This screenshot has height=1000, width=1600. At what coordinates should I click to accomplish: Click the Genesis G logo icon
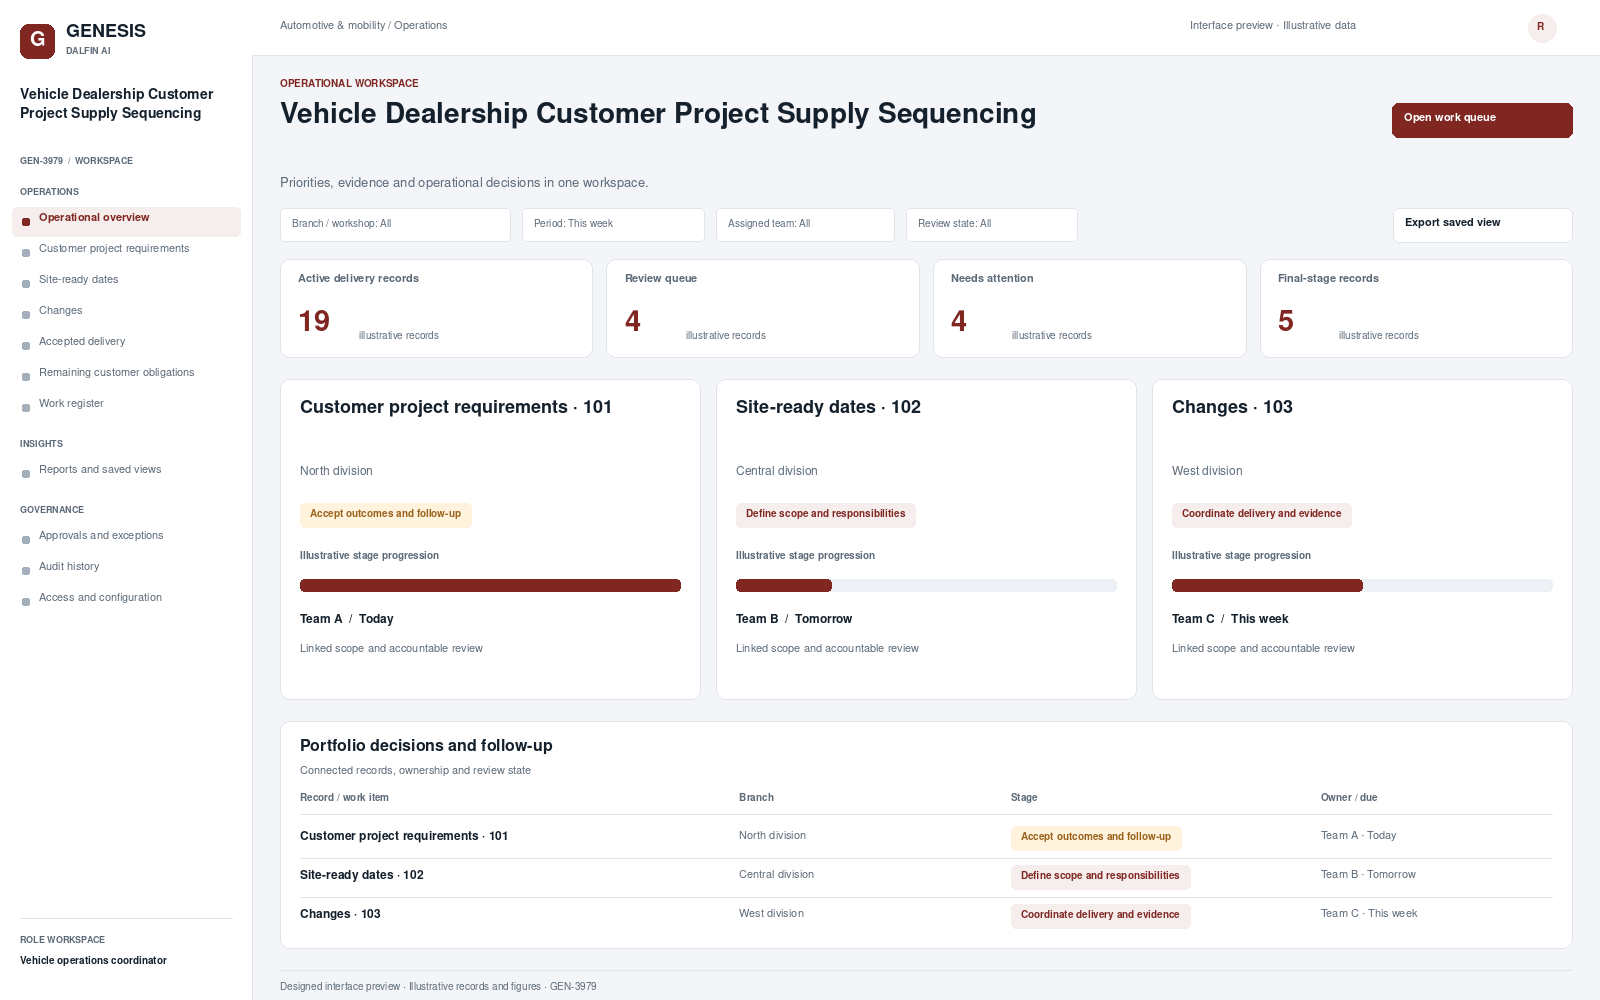pyautogui.click(x=37, y=41)
